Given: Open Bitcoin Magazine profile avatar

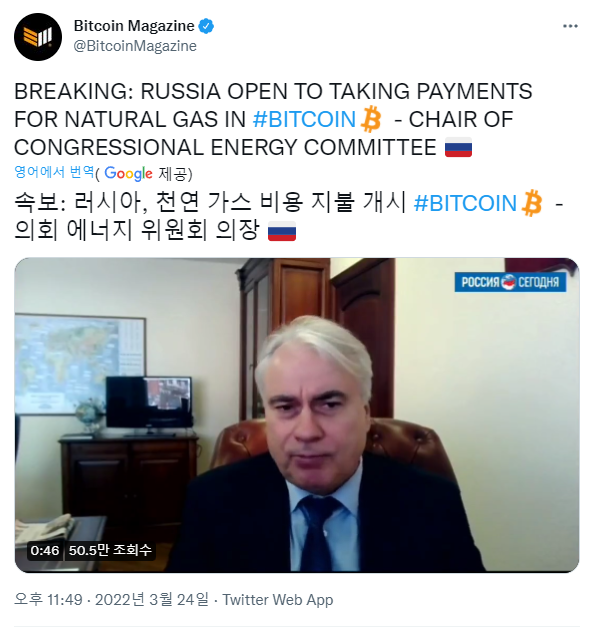Looking at the screenshot, I should (x=38, y=37).
